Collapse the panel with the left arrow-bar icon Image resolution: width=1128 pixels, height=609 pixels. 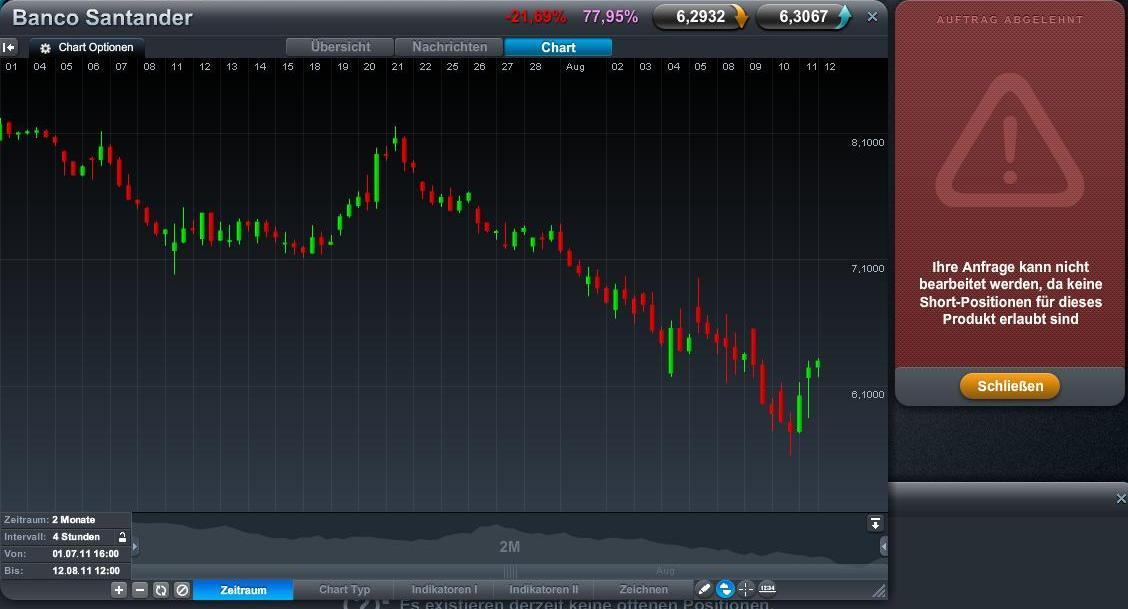point(9,47)
